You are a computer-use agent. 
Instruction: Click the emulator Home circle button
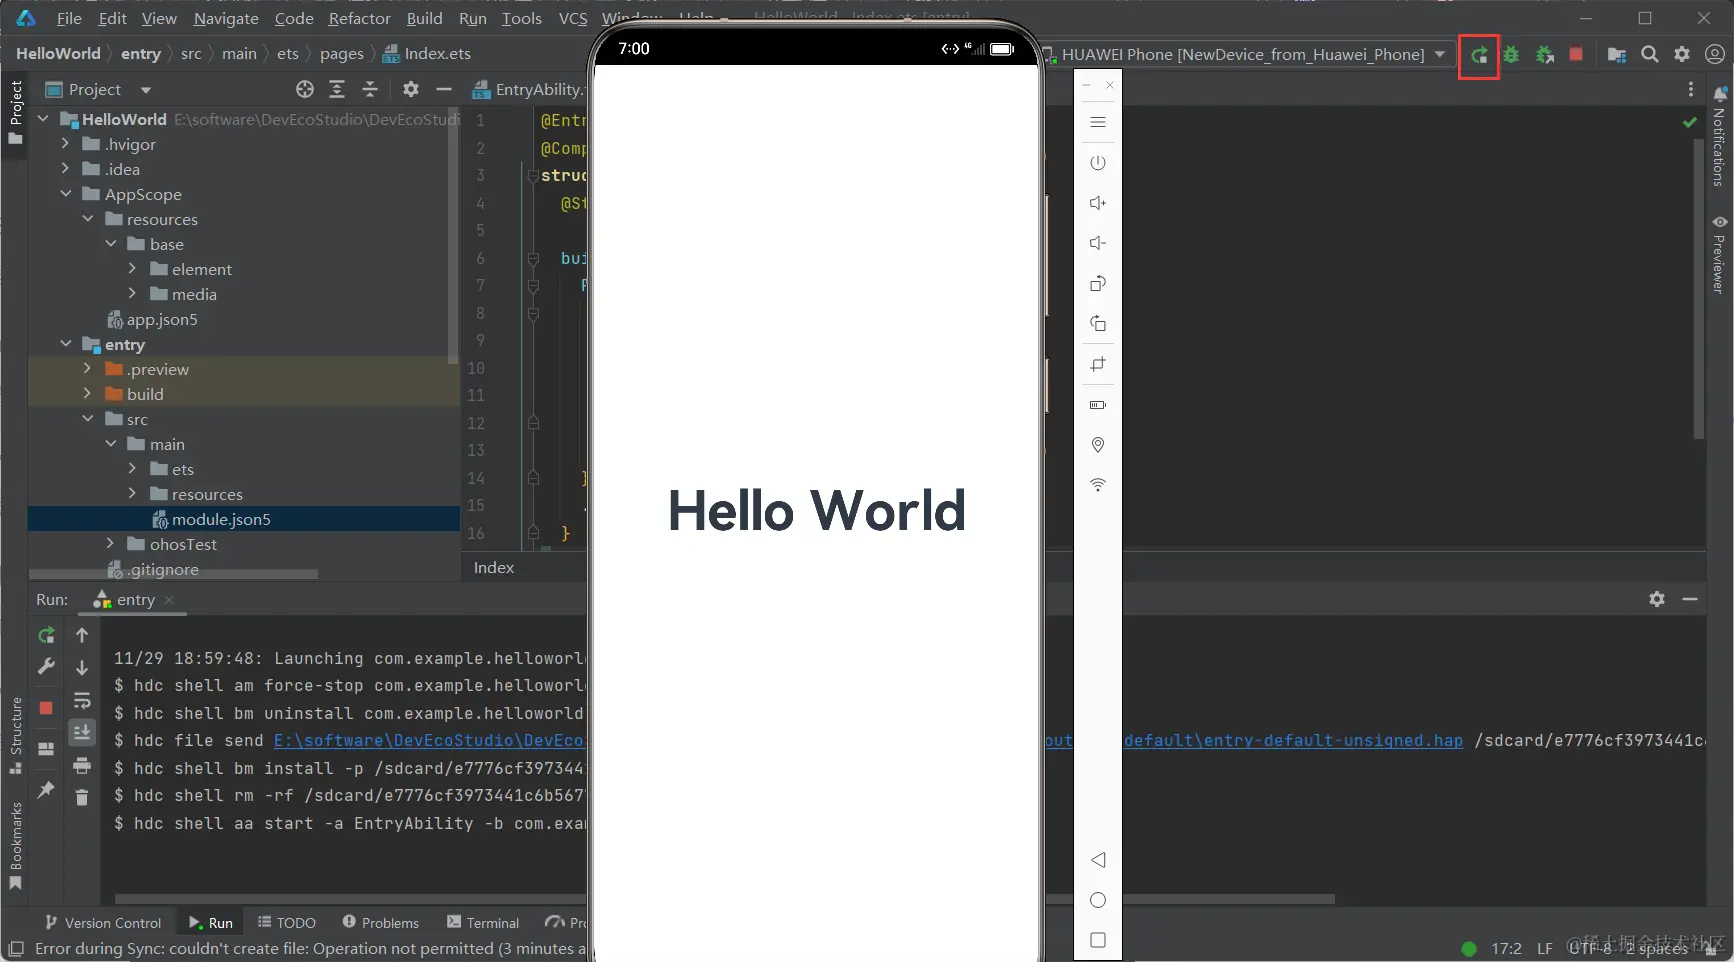pos(1097,900)
